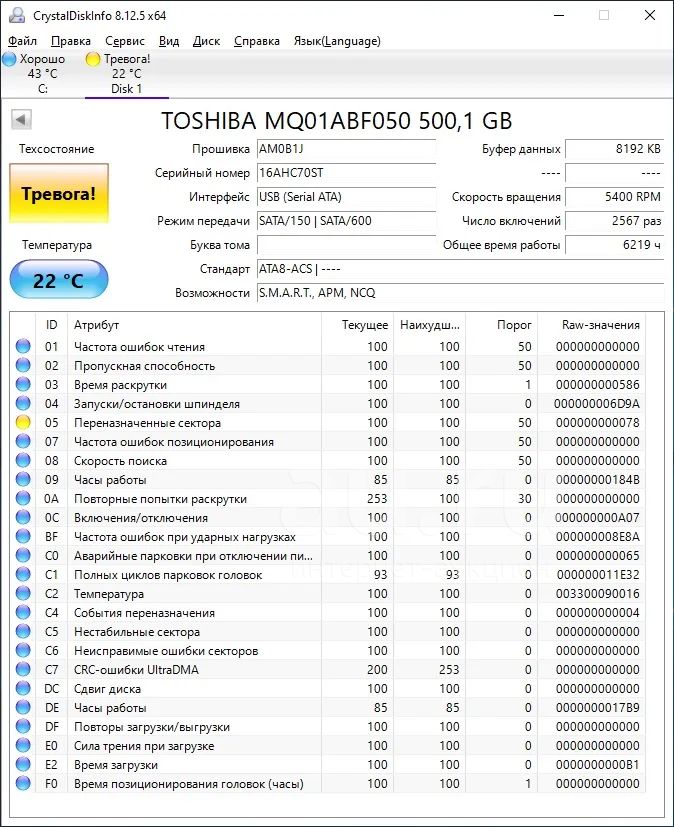Select the Повторные попытки раскрутки row
674x827 pixels.
pos(328,498)
